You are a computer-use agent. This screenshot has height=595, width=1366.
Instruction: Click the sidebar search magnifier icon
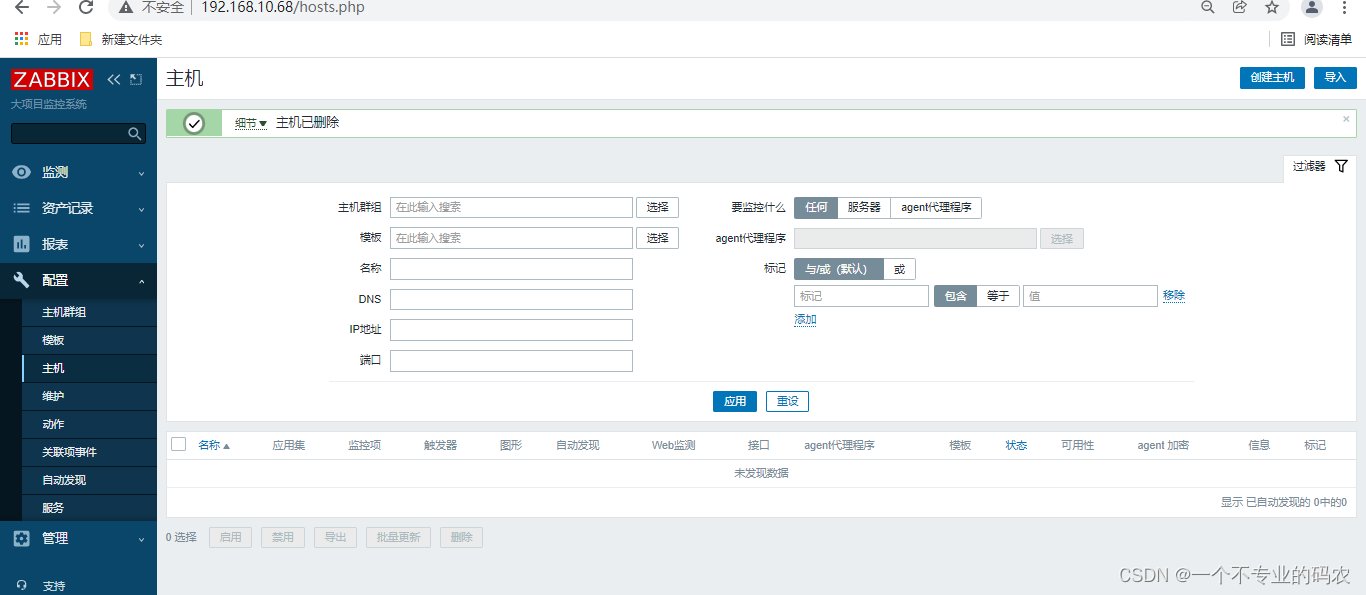point(135,133)
